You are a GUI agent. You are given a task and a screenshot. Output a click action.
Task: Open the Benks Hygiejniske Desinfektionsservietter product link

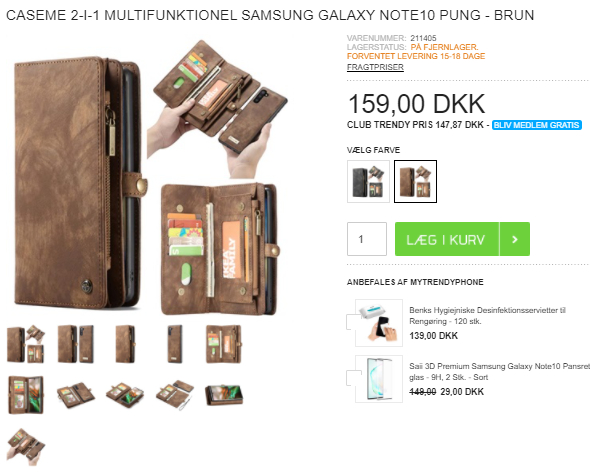[487, 316]
